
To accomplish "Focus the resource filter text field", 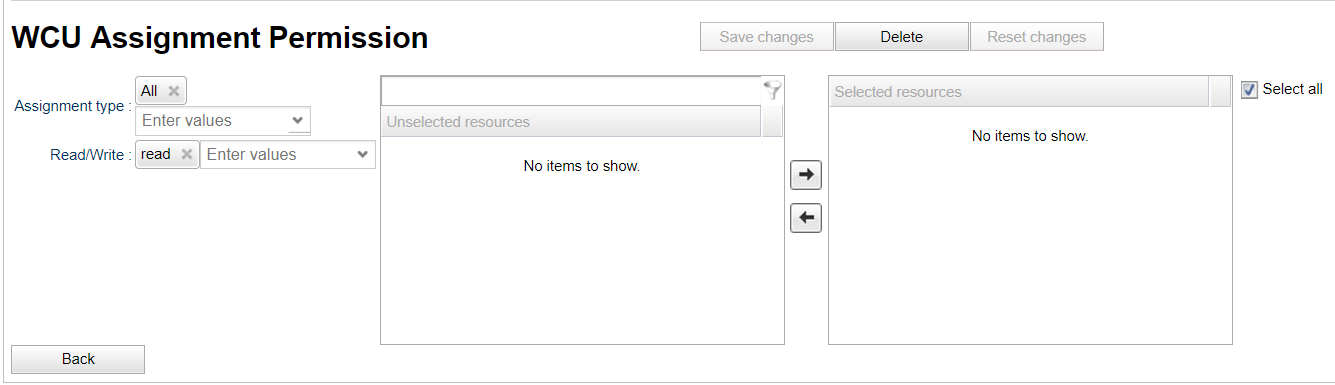I will (x=571, y=91).
